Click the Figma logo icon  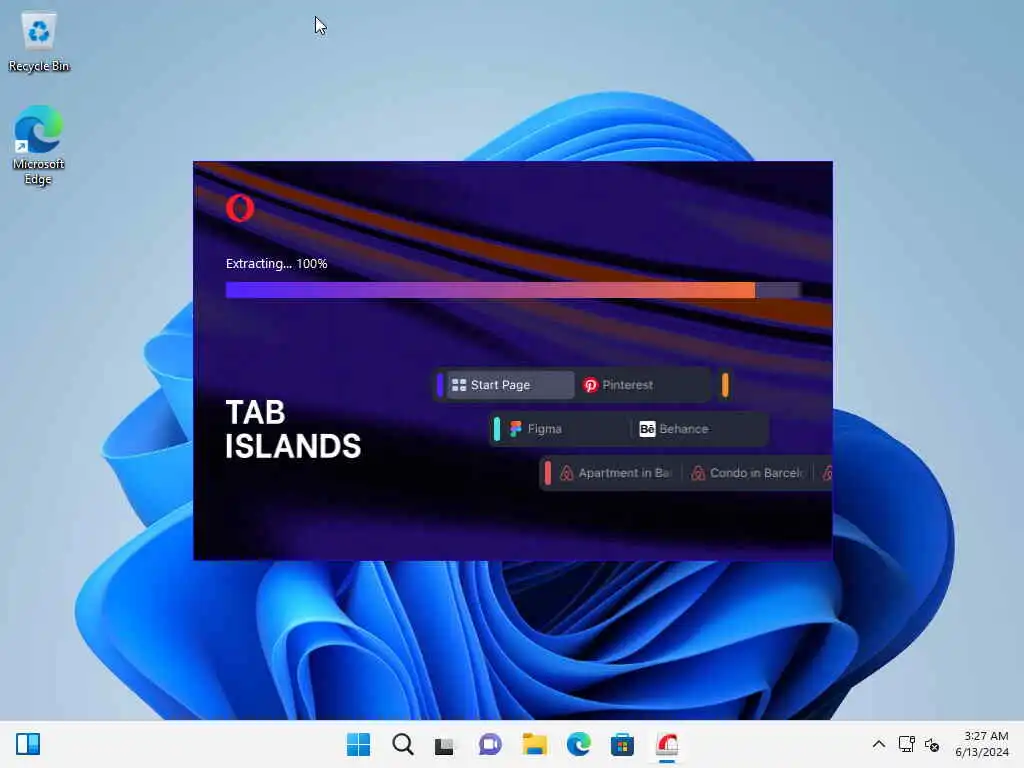pyautogui.click(x=516, y=428)
